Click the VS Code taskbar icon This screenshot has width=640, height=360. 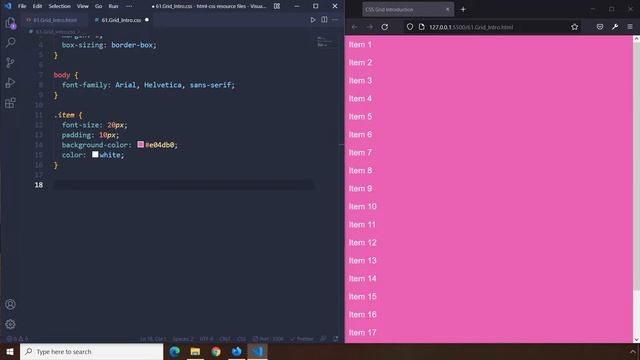[257, 351]
